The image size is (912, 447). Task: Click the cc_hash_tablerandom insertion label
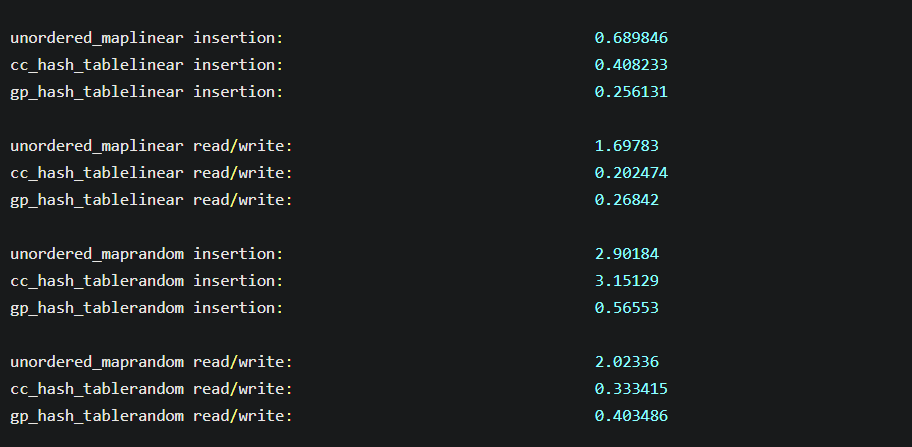tap(147, 281)
